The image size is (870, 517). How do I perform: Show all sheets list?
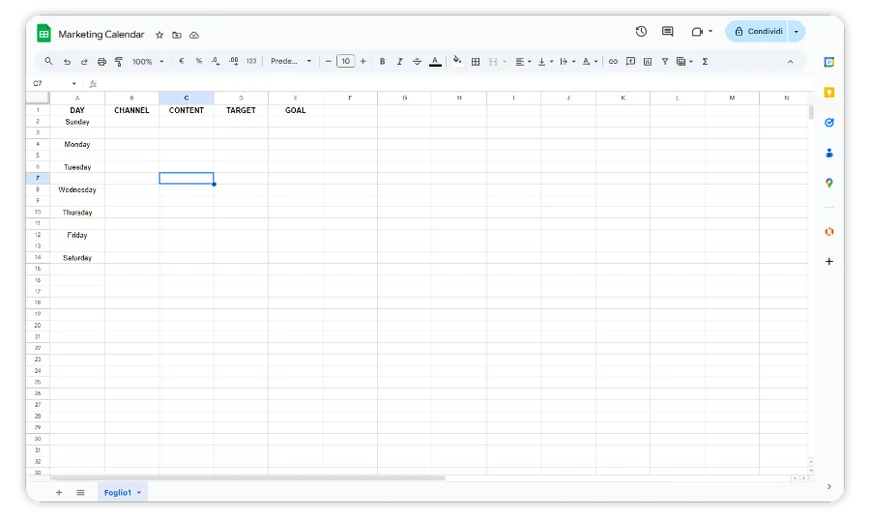(x=80, y=493)
